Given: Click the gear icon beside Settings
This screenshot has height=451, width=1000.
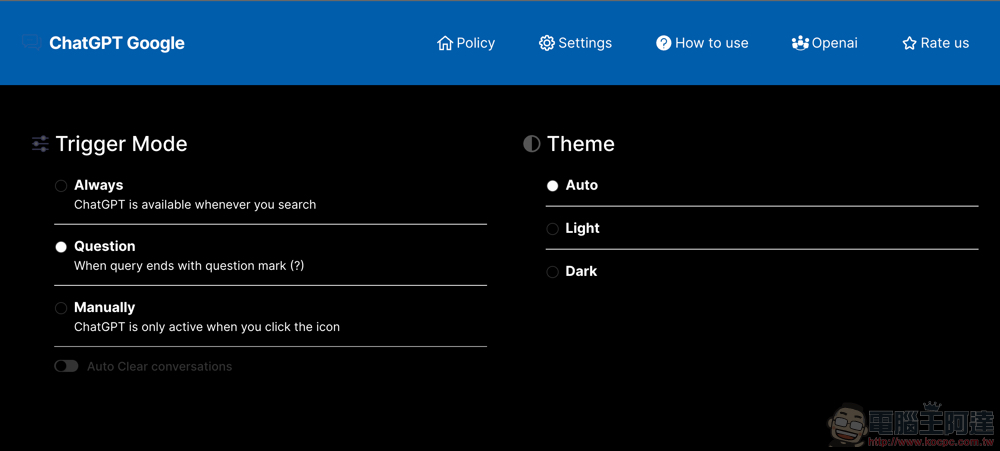Looking at the screenshot, I should (547, 43).
